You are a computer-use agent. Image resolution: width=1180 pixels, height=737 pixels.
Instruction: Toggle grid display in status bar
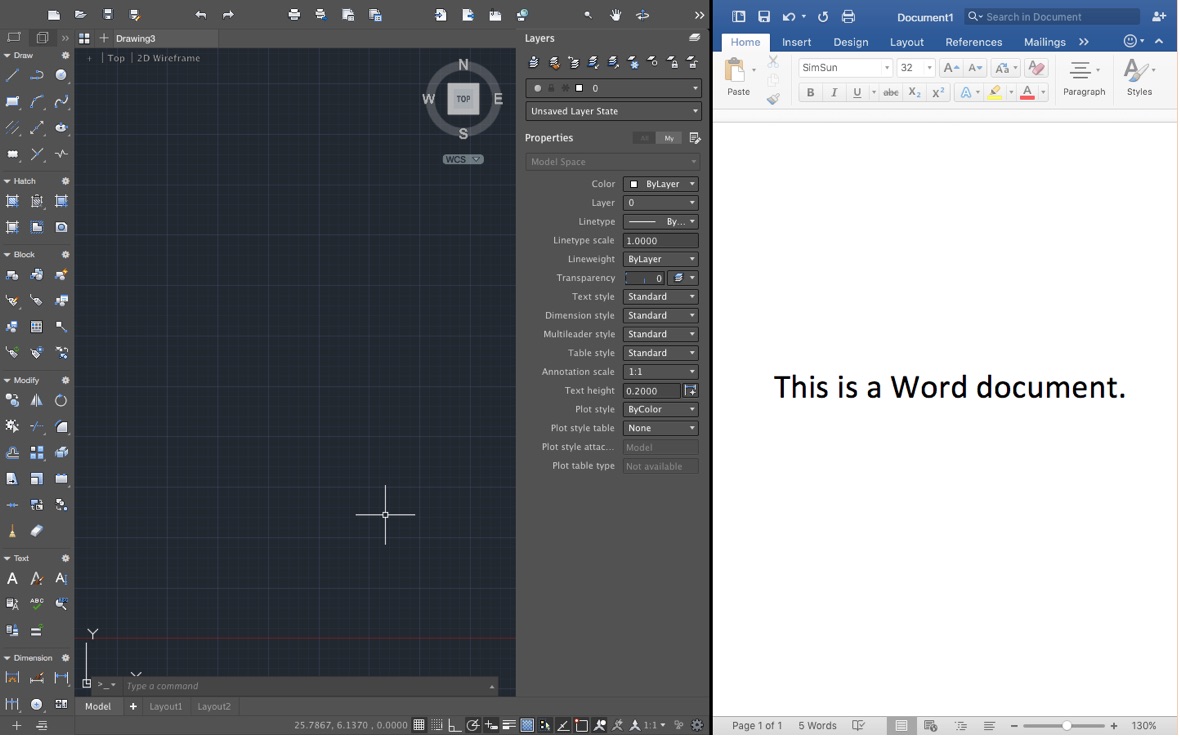click(x=419, y=726)
